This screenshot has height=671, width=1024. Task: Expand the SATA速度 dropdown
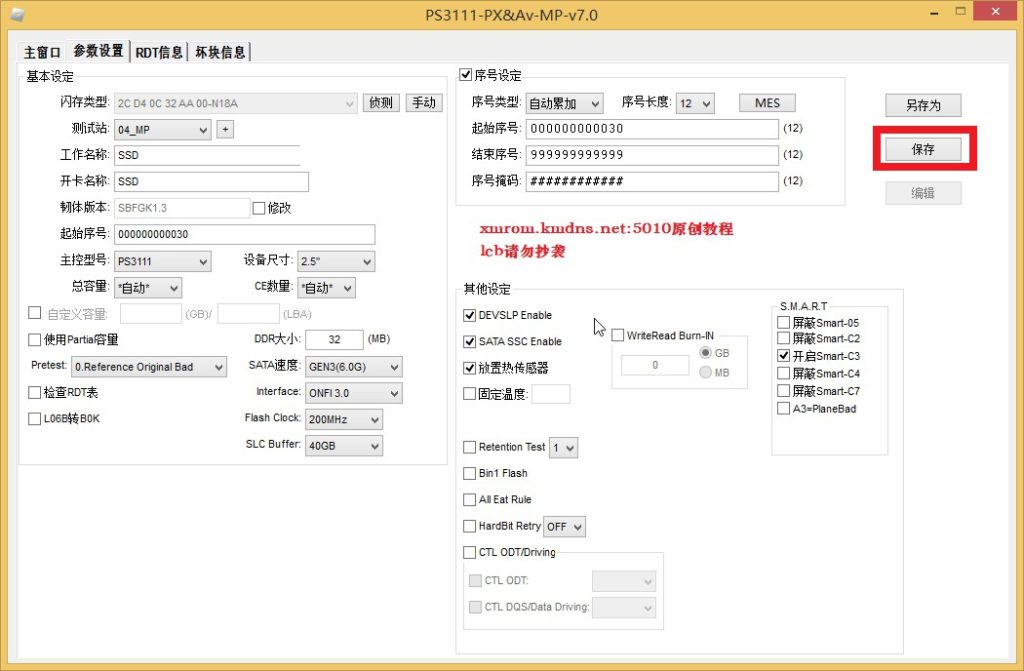(353, 367)
